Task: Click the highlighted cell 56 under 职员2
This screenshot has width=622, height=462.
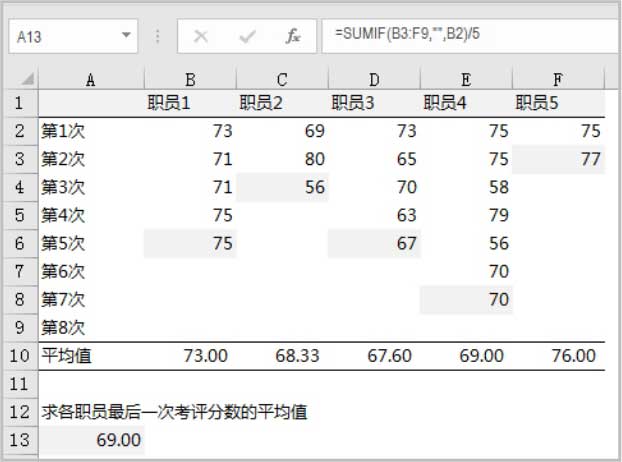Action: (x=282, y=187)
